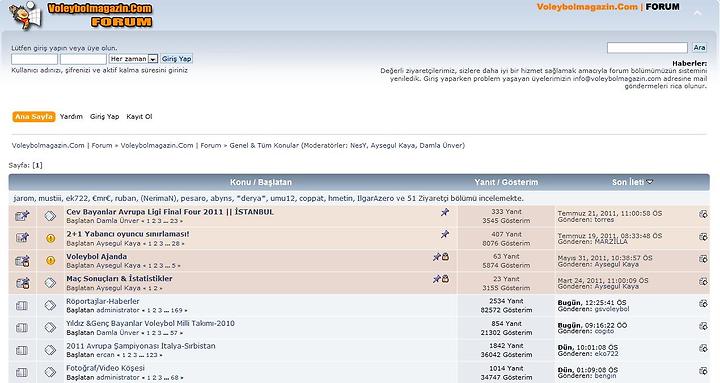
Task: Click lock icon on Maç Sonuçları topic
Action: [445, 279]
